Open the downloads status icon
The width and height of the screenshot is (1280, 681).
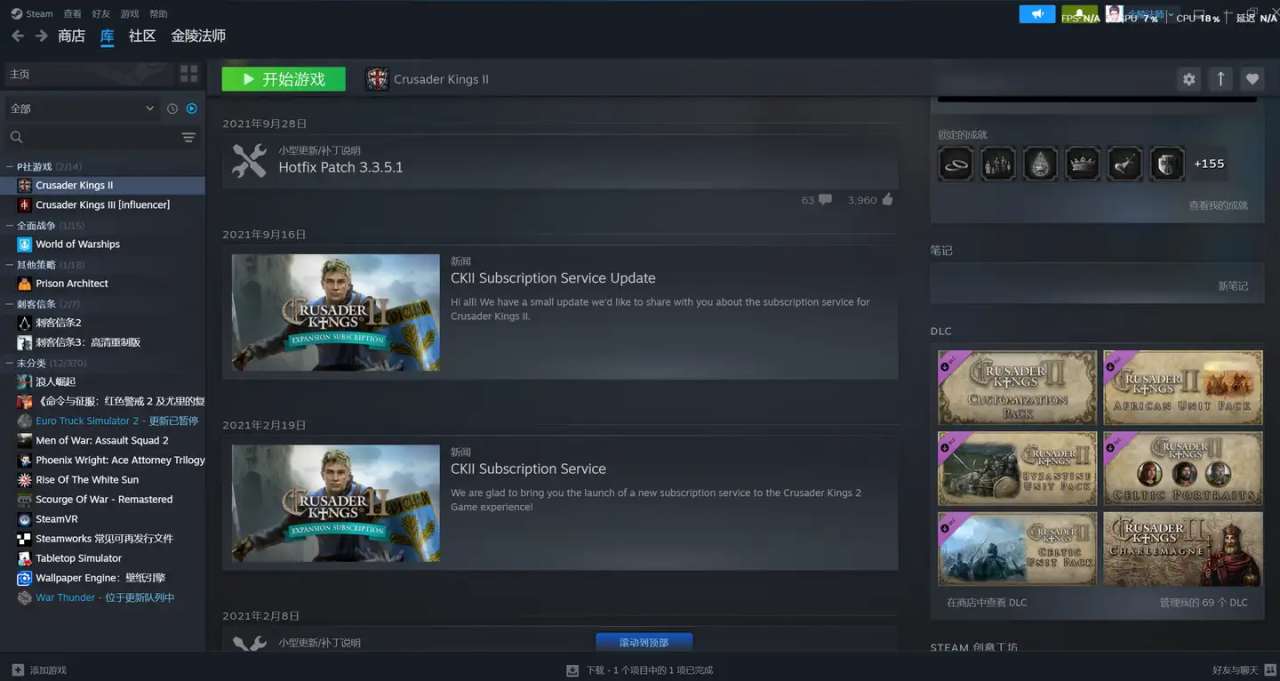point(572,670)
